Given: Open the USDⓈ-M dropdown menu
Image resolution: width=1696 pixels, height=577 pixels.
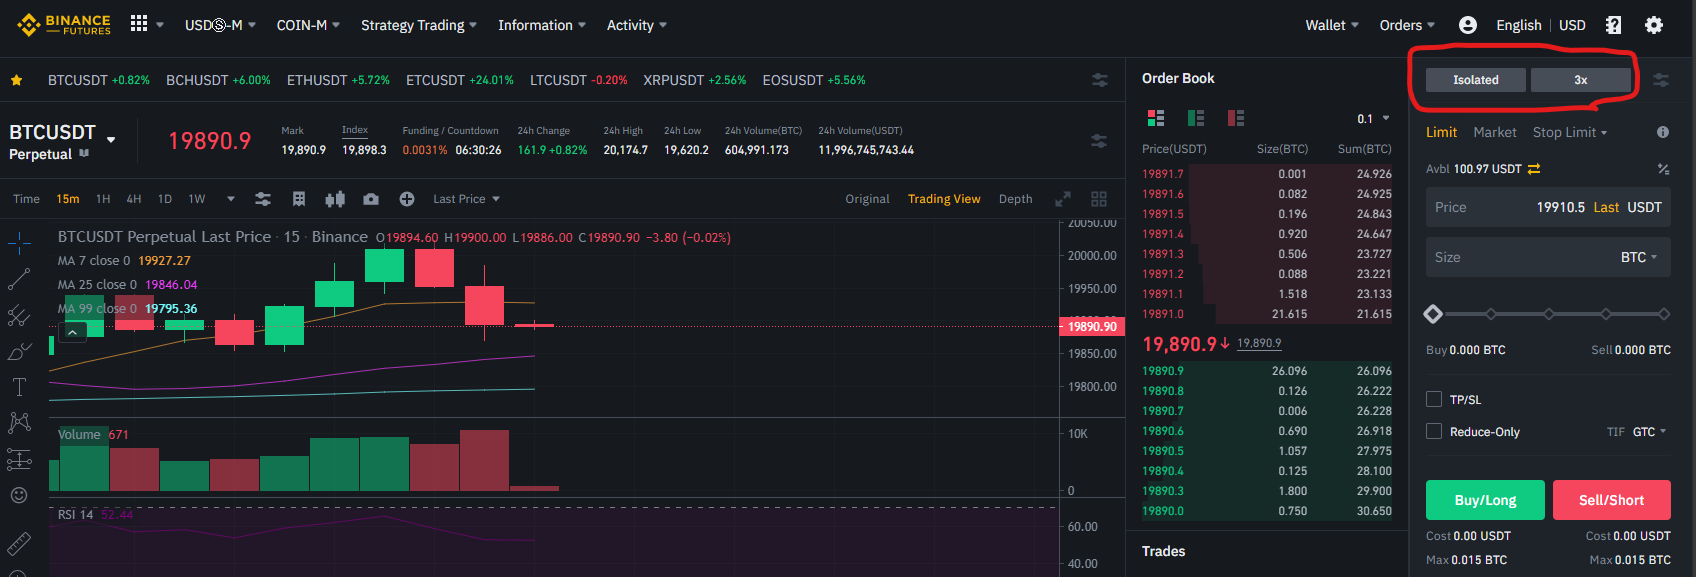Looking at the screenshot, I should point(220,25).
